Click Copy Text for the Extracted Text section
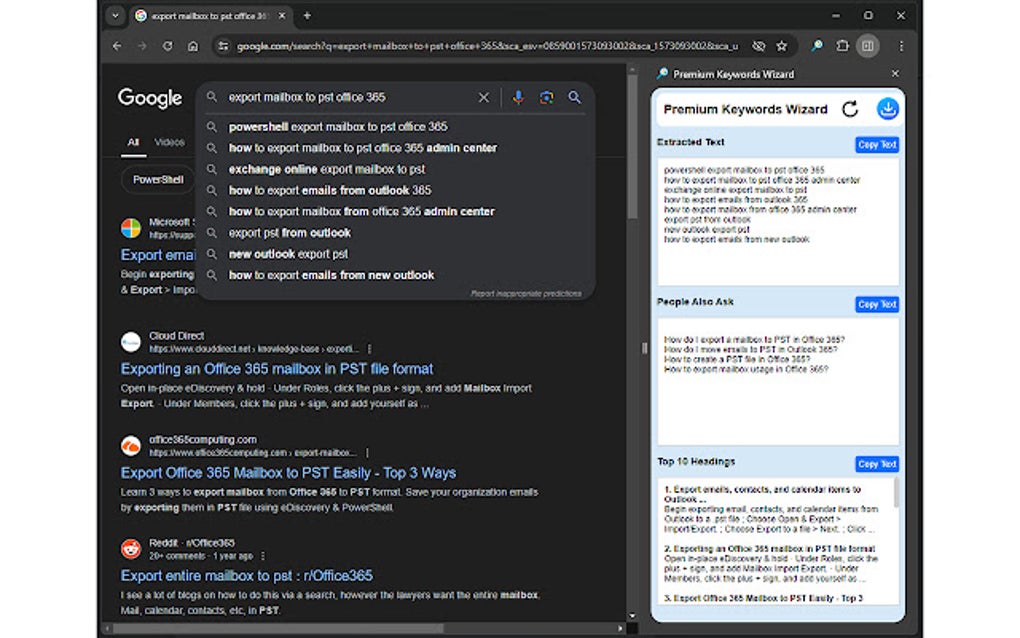Viewport: 1020px width, 638px height. point(875,145)
